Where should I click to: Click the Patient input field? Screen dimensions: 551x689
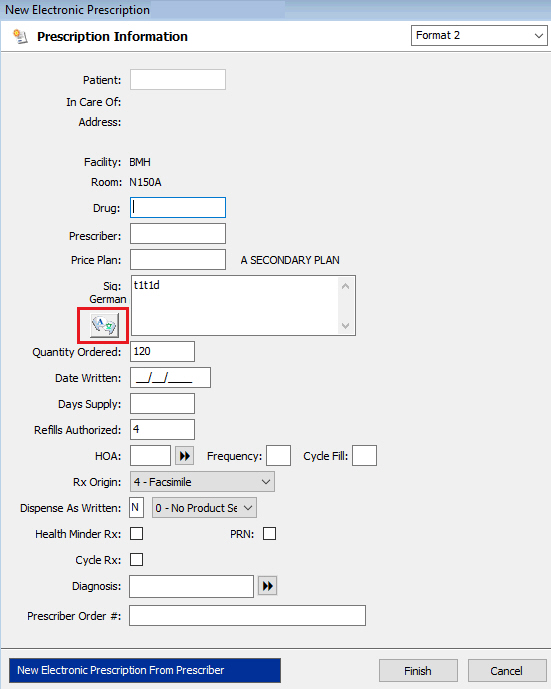coord(178,80)
